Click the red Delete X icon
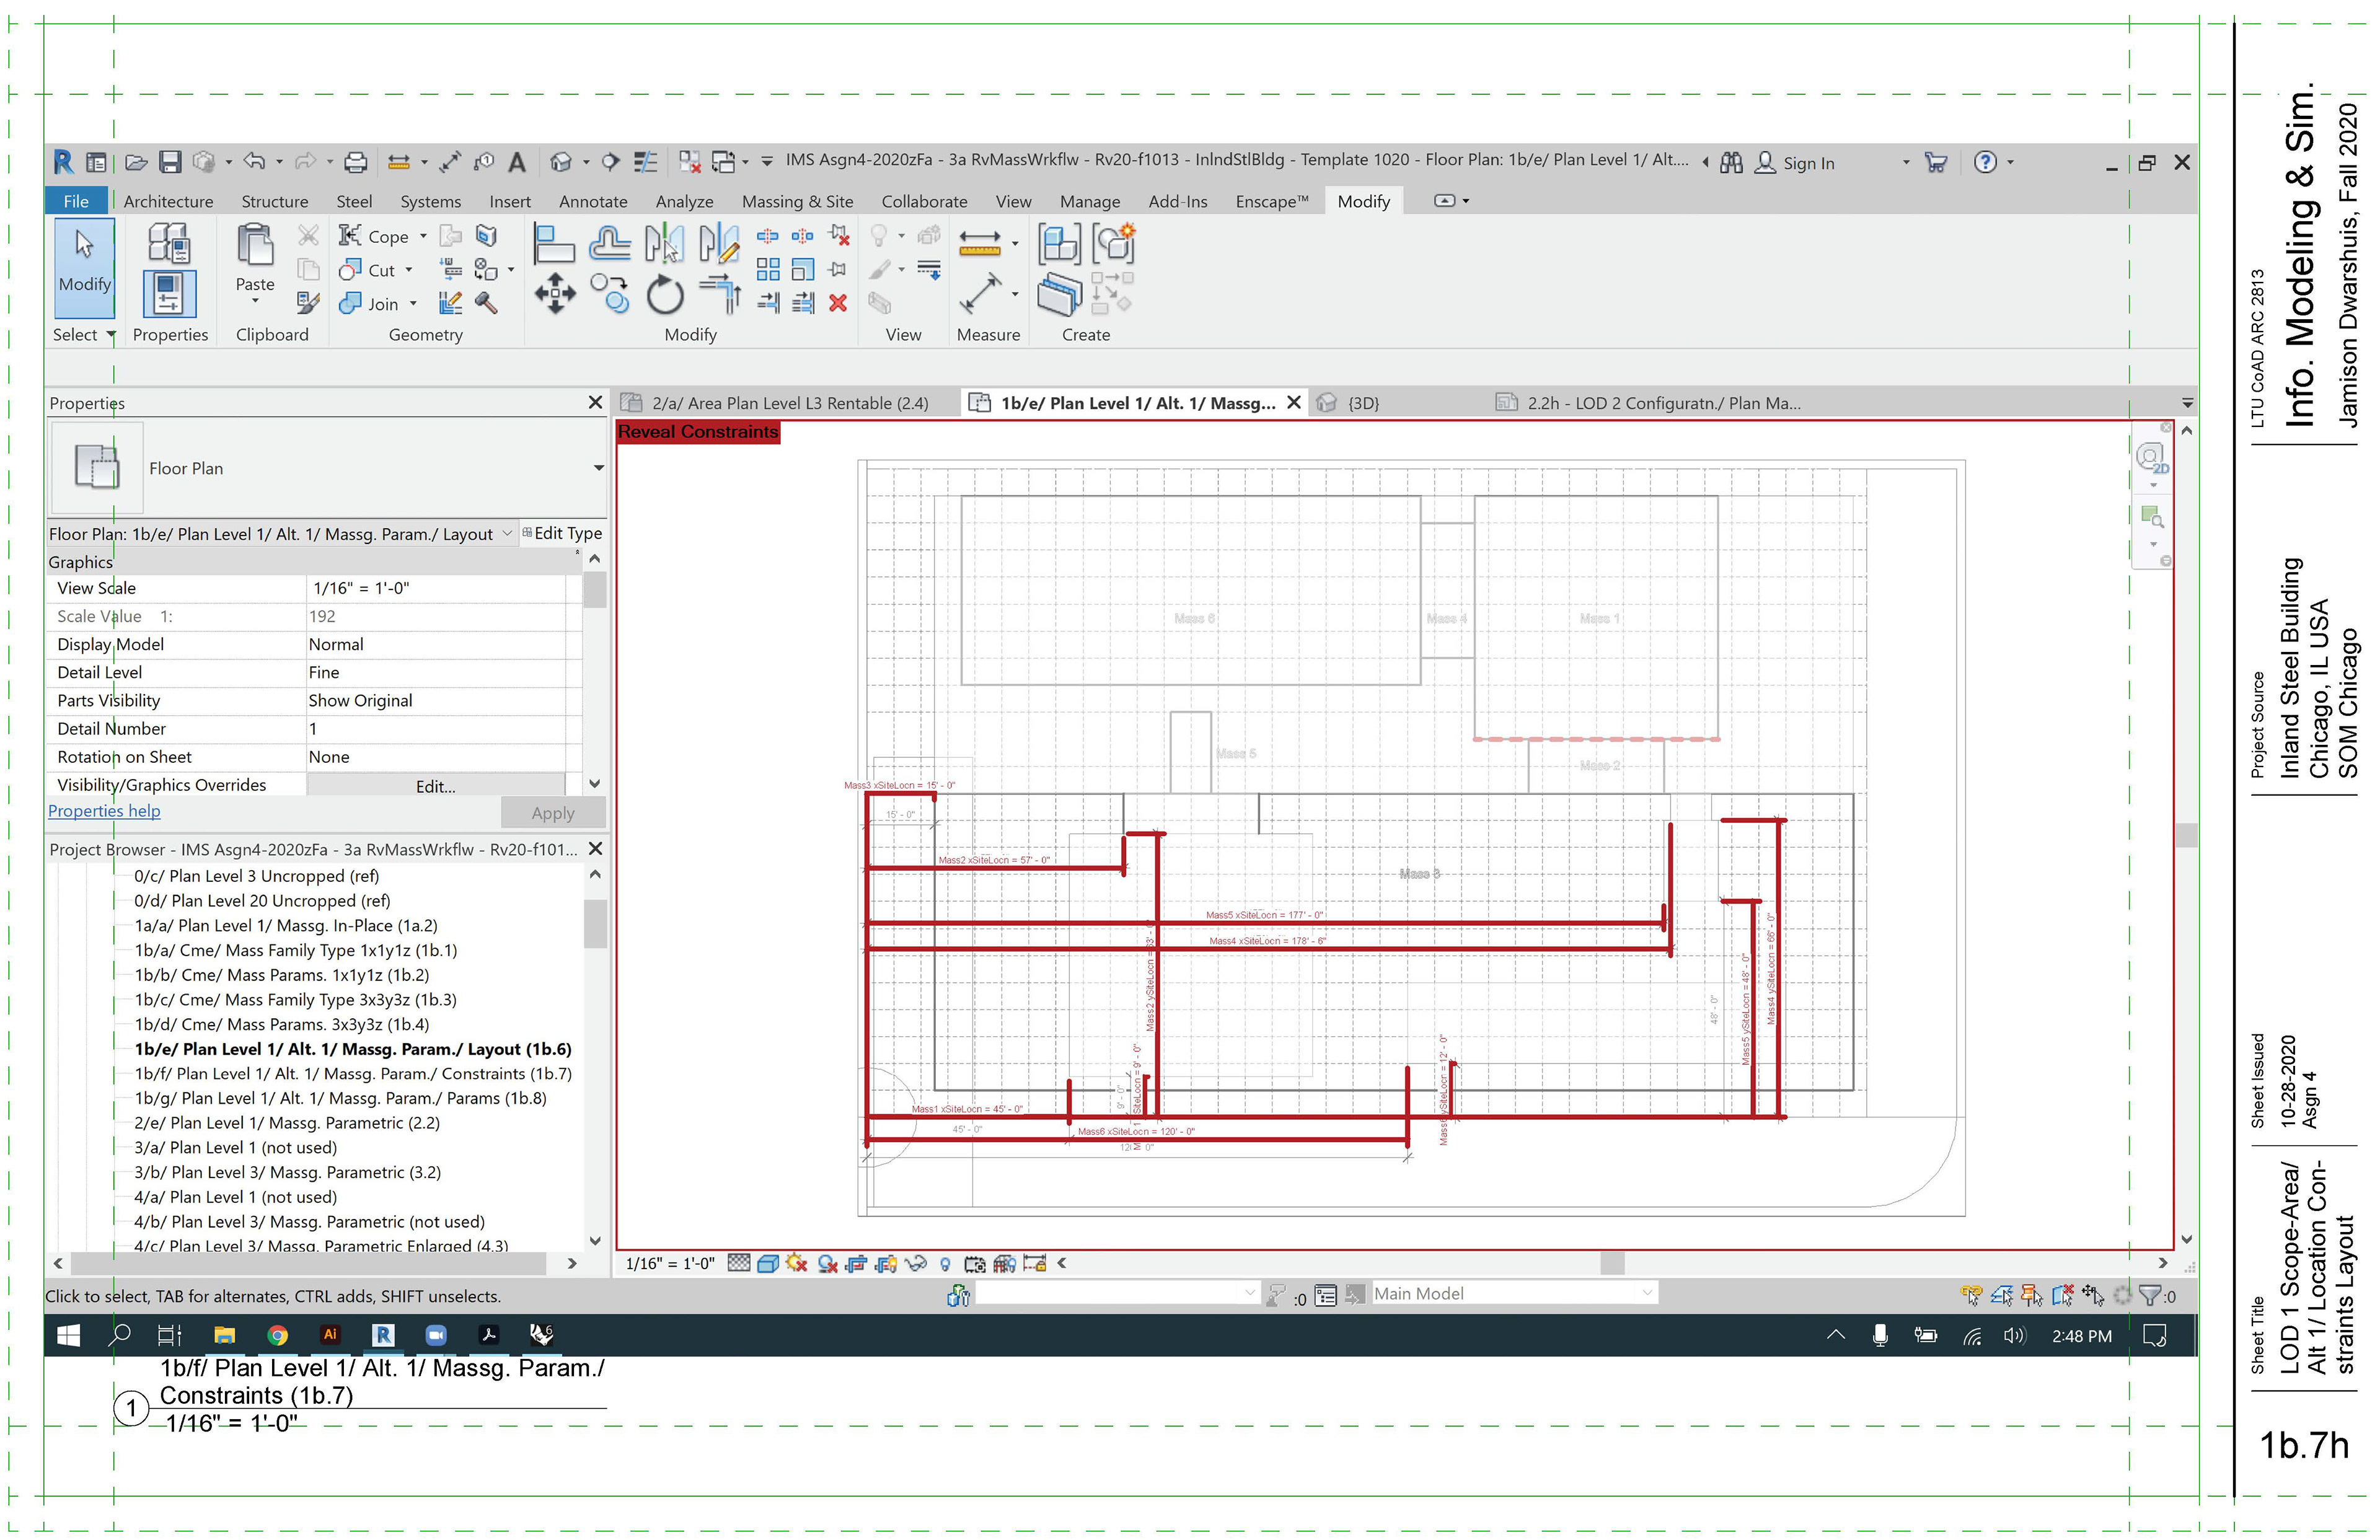The image size is (2380, 1540). click(x=838, y=303)
